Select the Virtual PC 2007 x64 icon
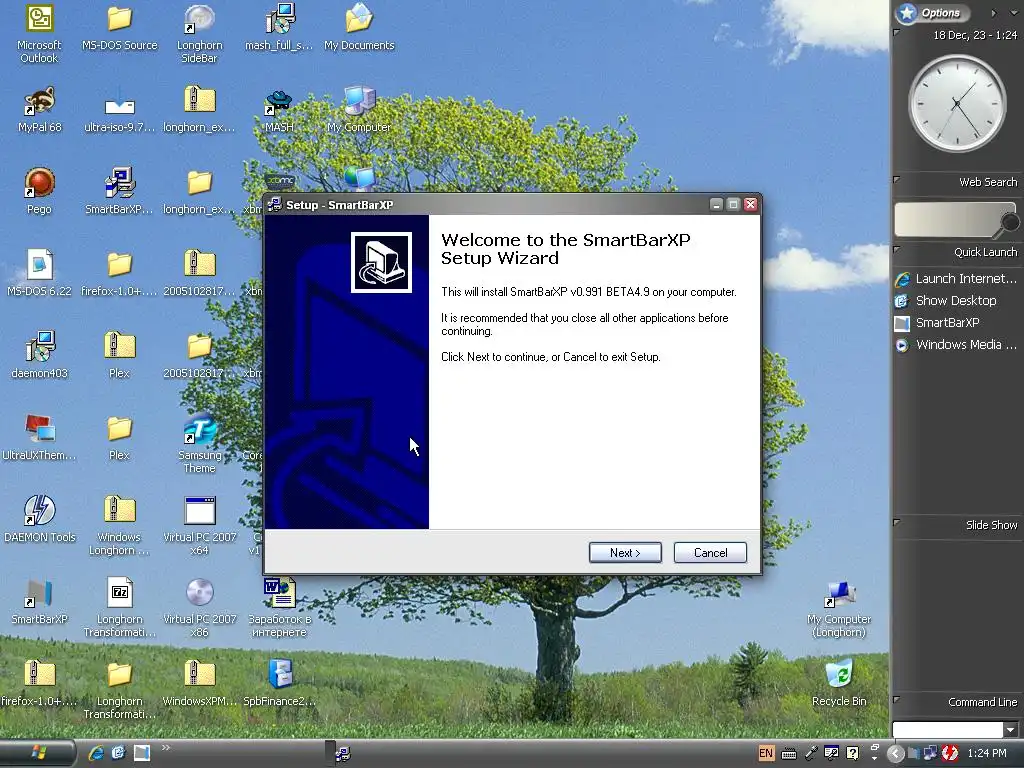The width and height of the screenshot is (1024, 768). [199, 526]
